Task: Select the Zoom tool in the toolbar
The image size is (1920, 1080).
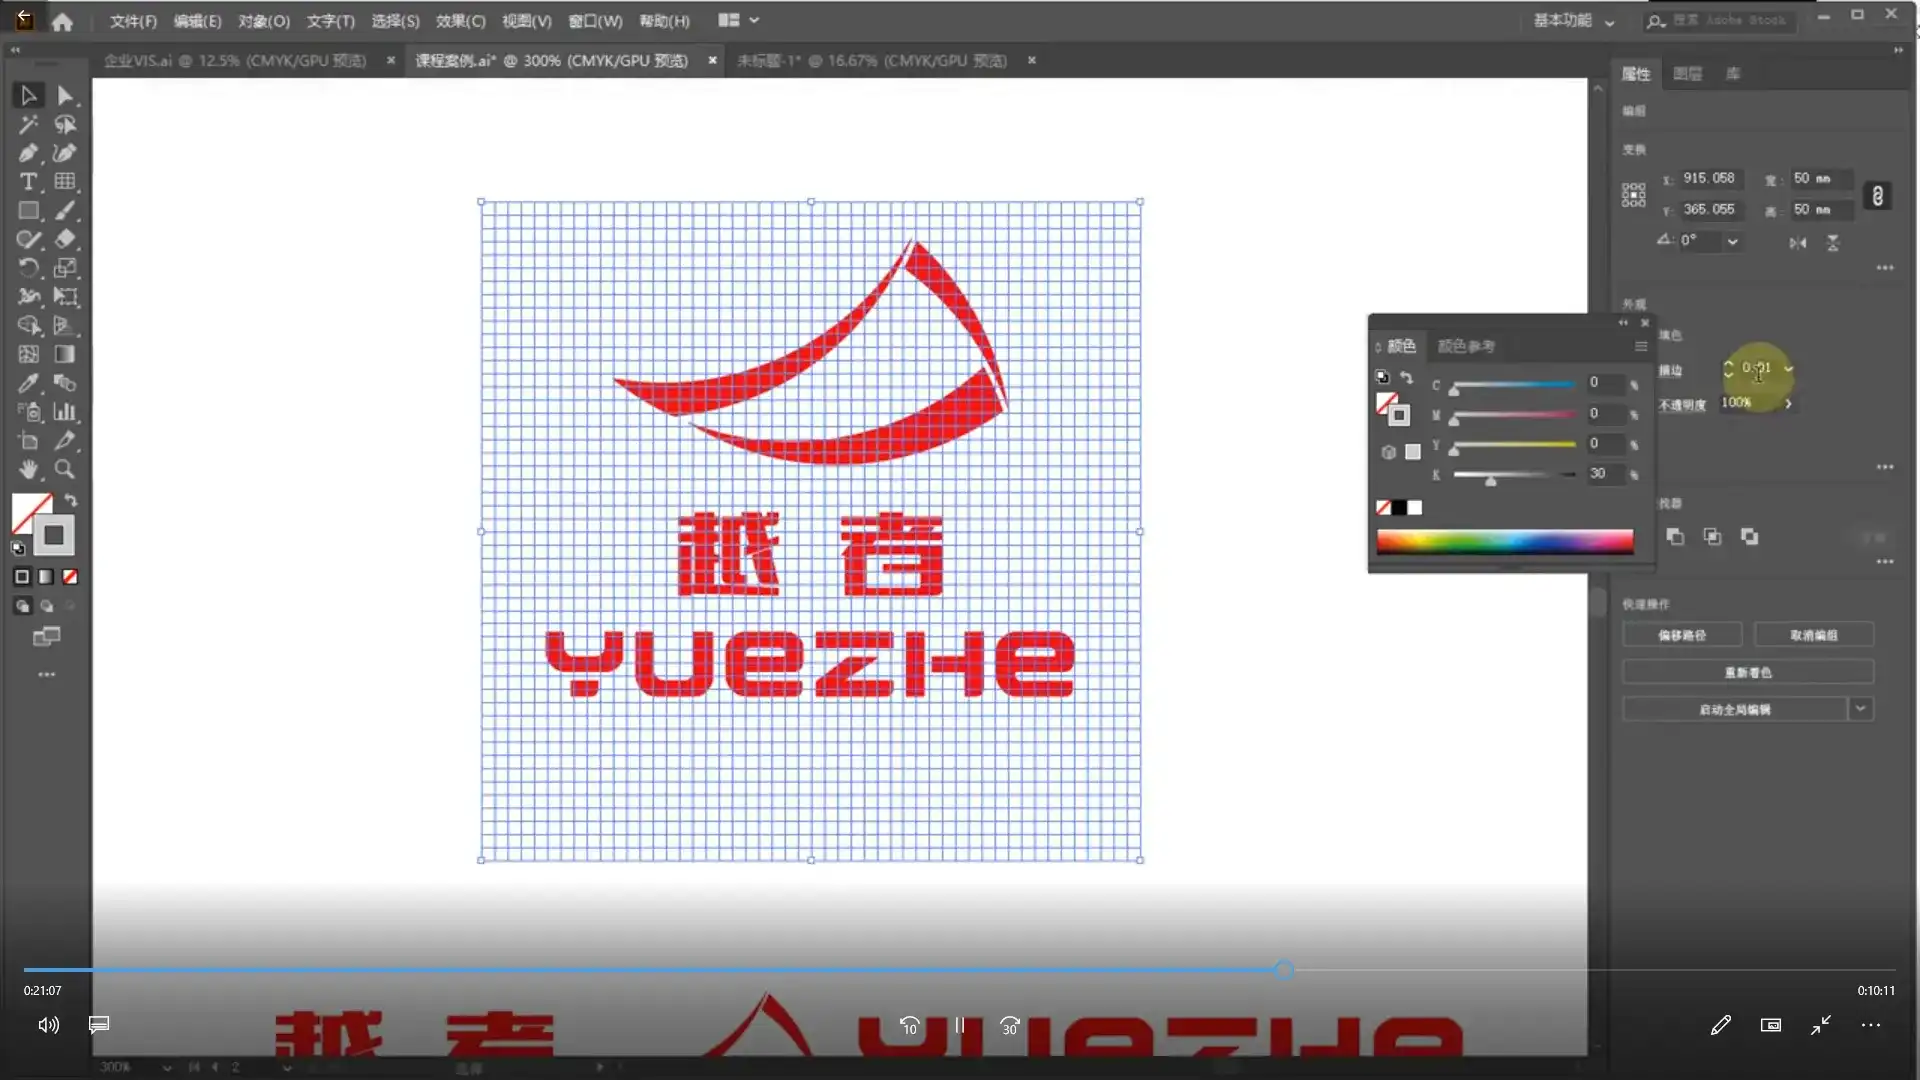Action: click(x=64, y=470)
